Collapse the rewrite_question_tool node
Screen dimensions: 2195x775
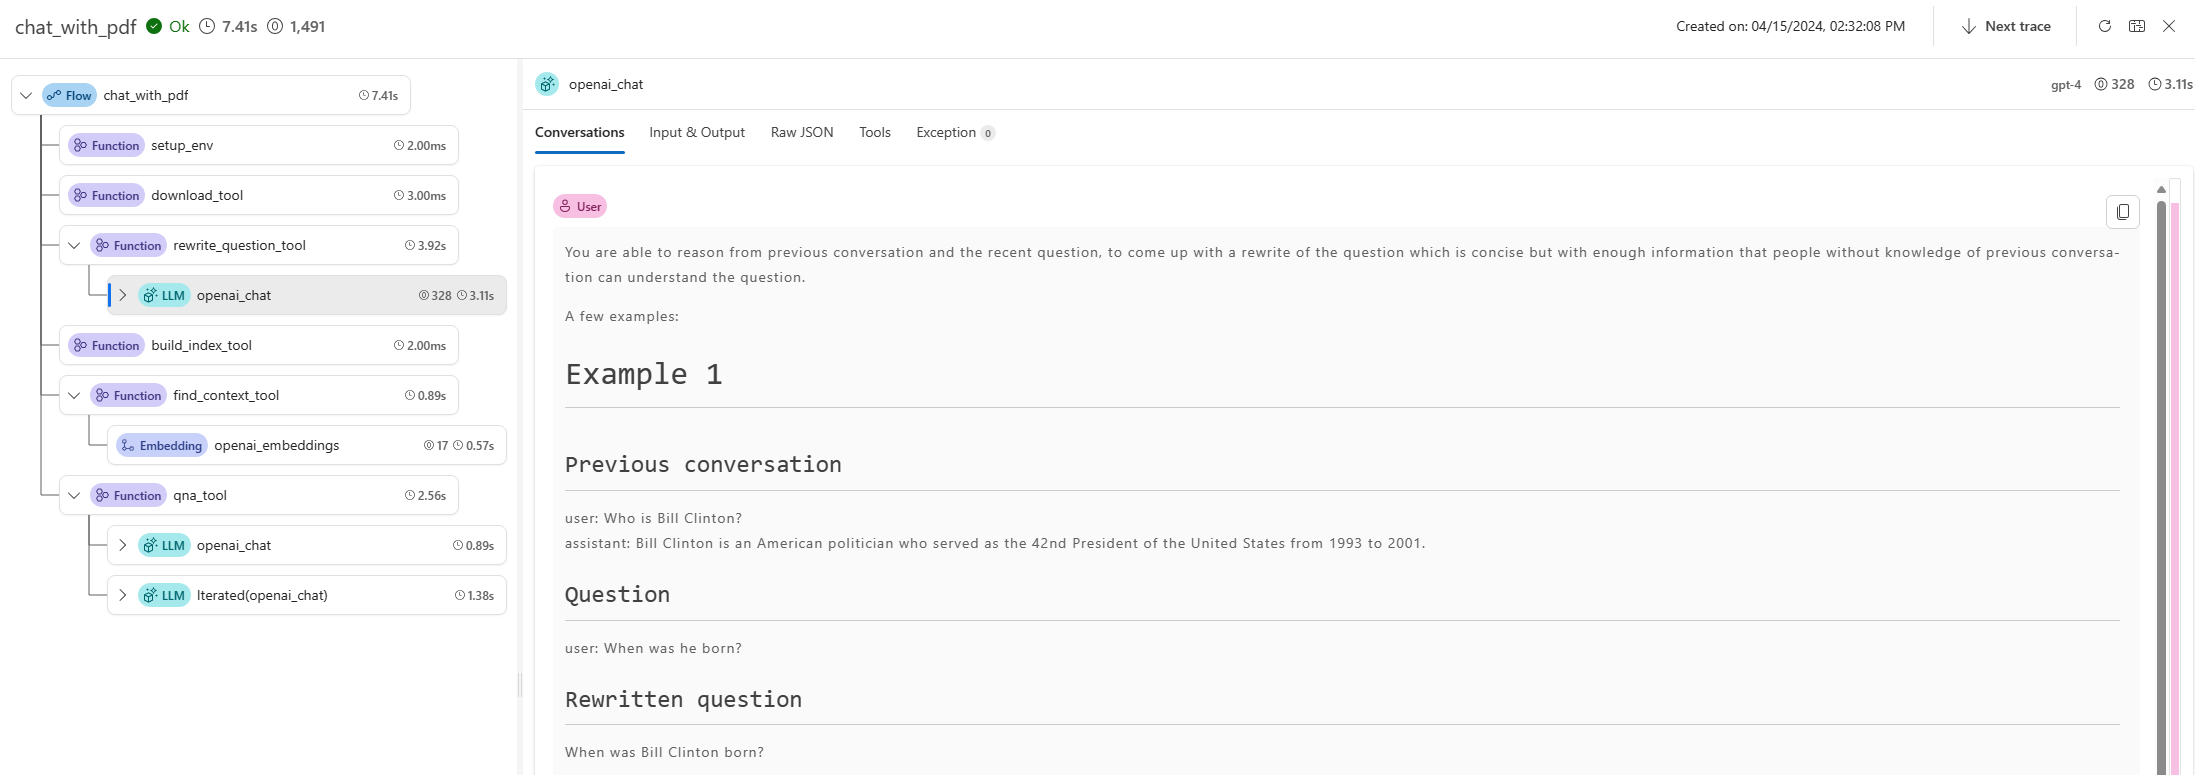coord(74,246)
